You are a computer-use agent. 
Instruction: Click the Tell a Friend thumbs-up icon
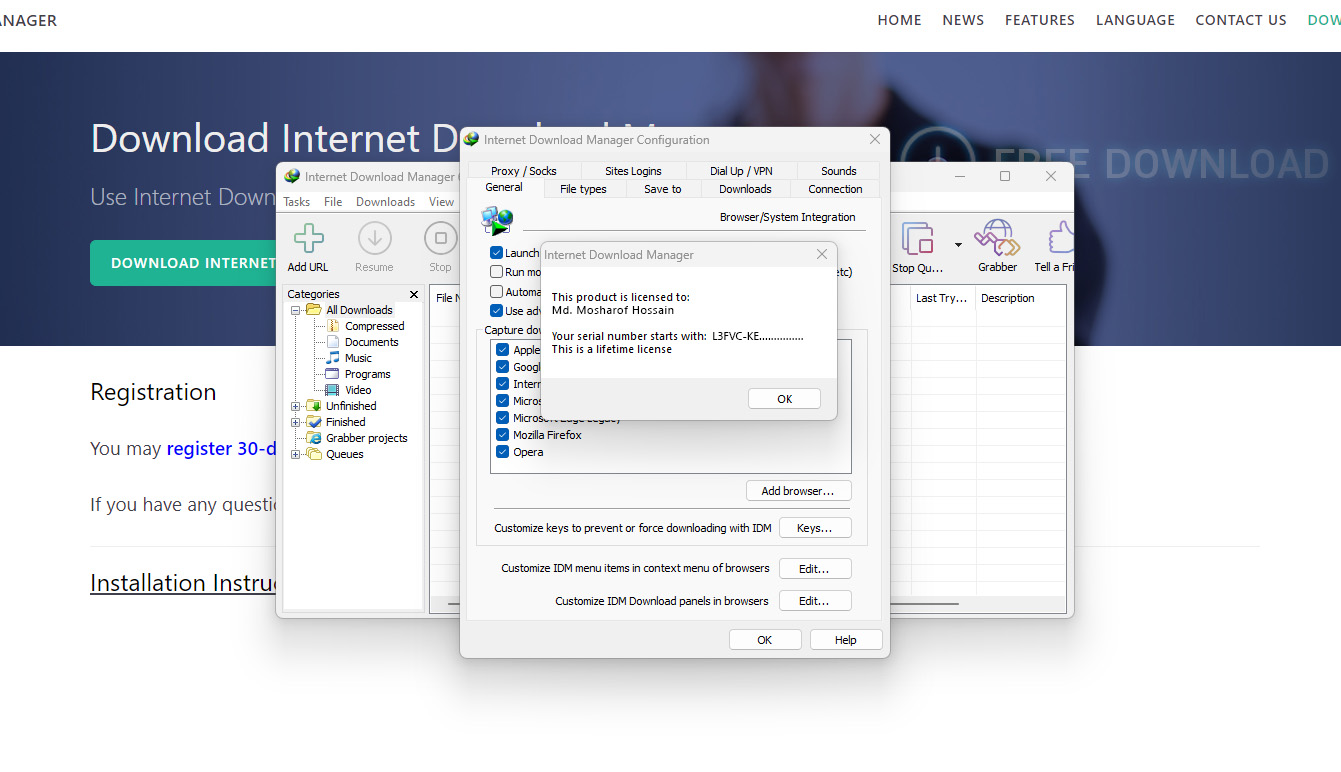coord(1058,240)
